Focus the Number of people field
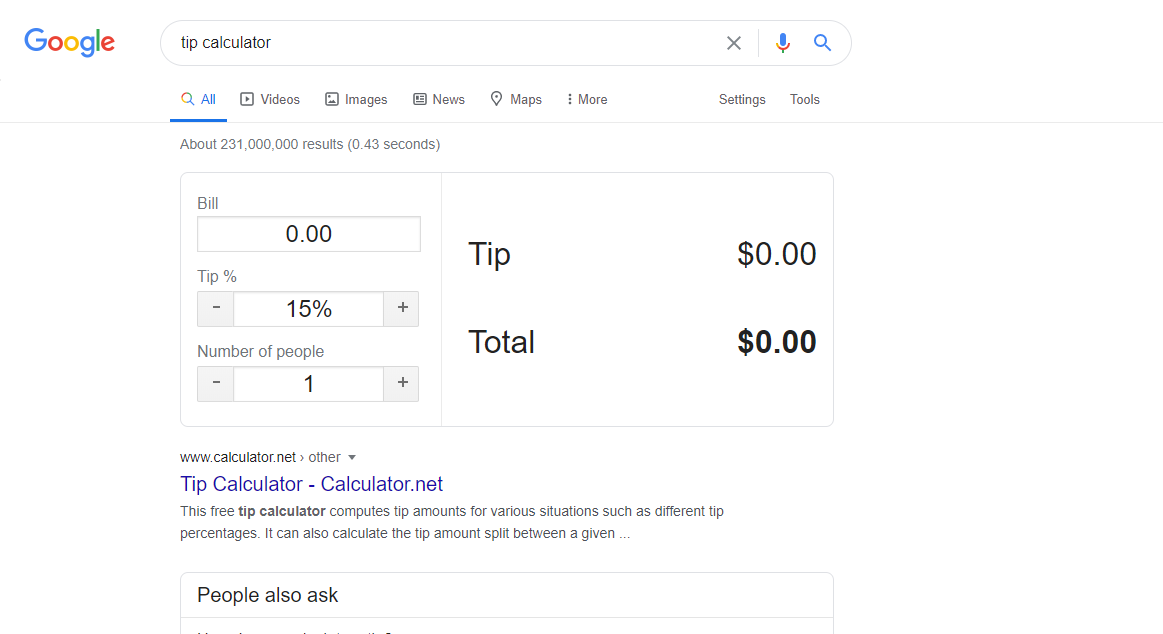Image resolution: width=1163 pixels, height=634 pixels. click(309, 383)
